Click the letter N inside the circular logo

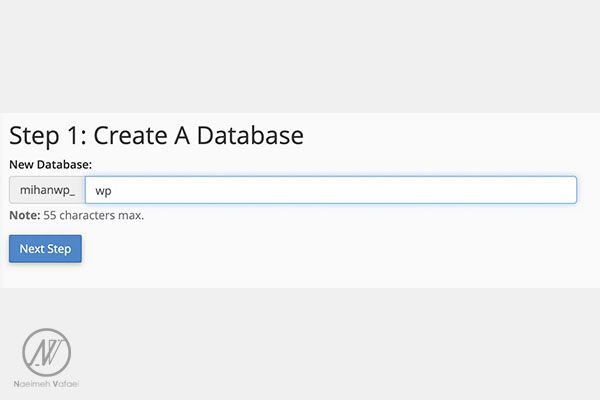point(41,353)
